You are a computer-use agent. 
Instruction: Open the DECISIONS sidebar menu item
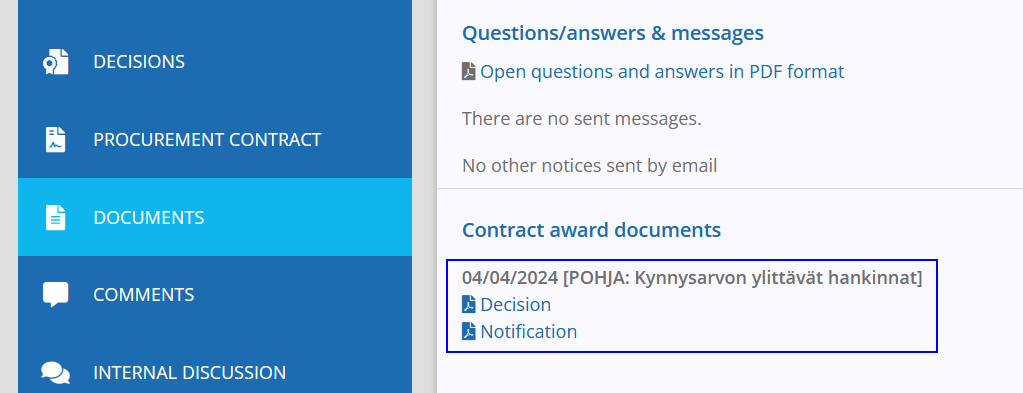coord(215,62)
